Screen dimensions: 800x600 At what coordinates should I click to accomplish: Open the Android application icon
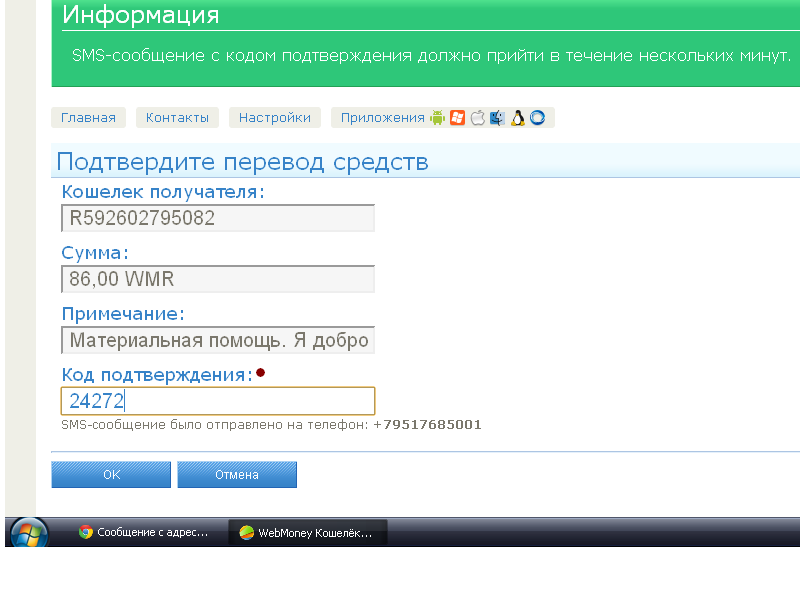(x=437, y=118)
